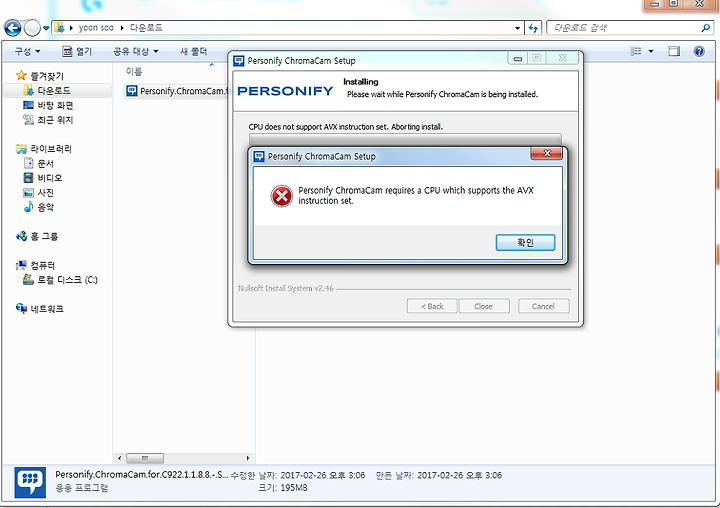Open the help question mark icon
This screenshot has height=508, width=720.
(x=699, y=51)
